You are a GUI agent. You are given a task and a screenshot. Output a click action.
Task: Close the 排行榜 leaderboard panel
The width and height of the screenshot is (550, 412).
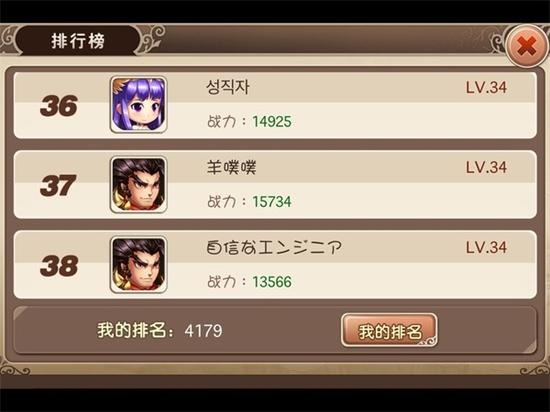[x=526, y=46]
